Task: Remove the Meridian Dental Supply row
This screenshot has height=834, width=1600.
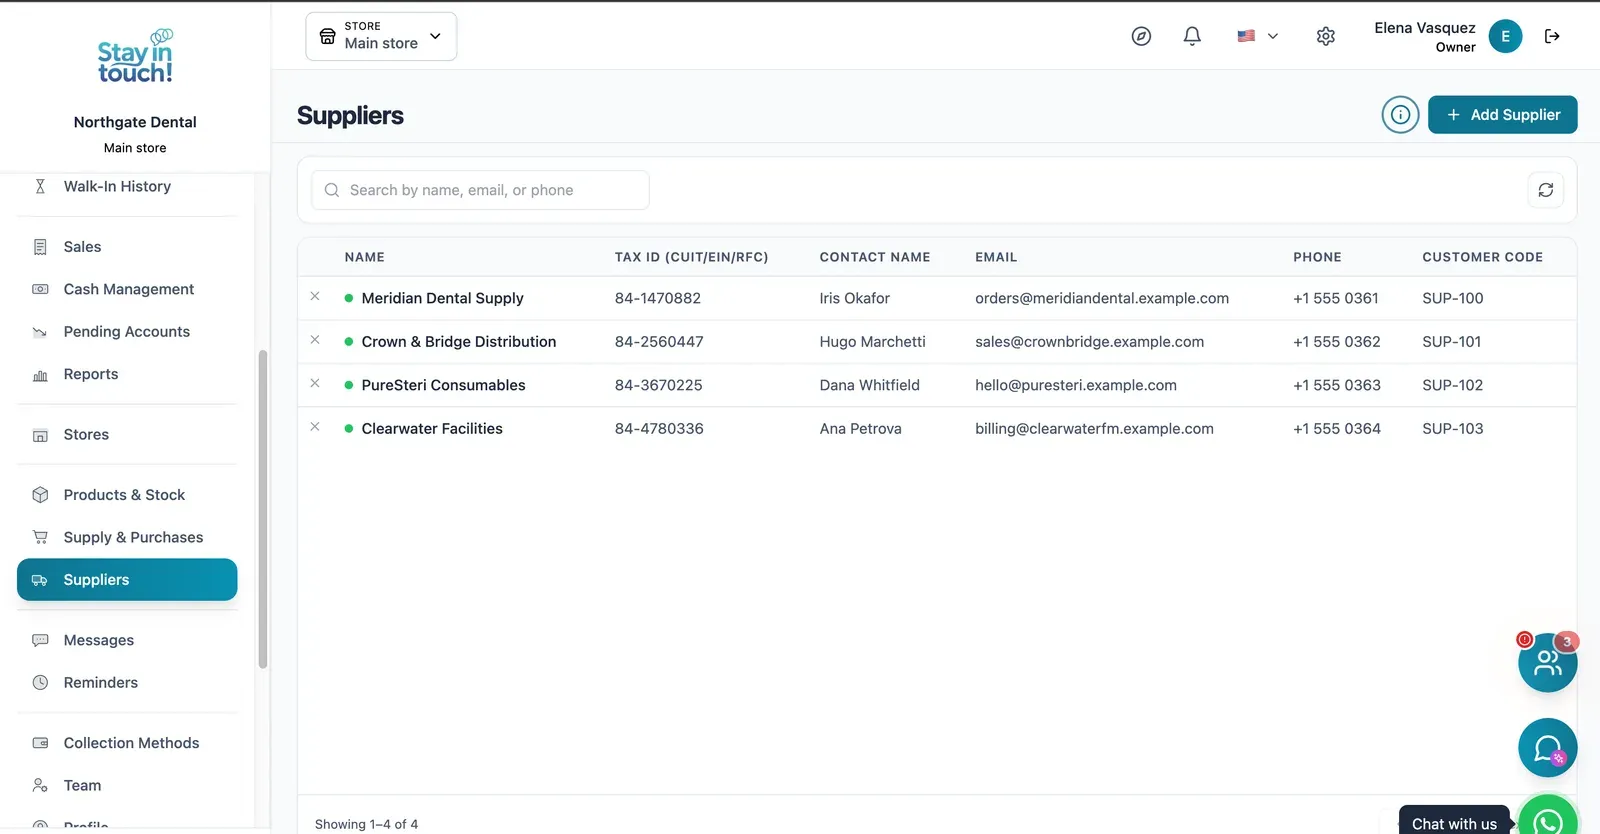Action: point(315,297)
